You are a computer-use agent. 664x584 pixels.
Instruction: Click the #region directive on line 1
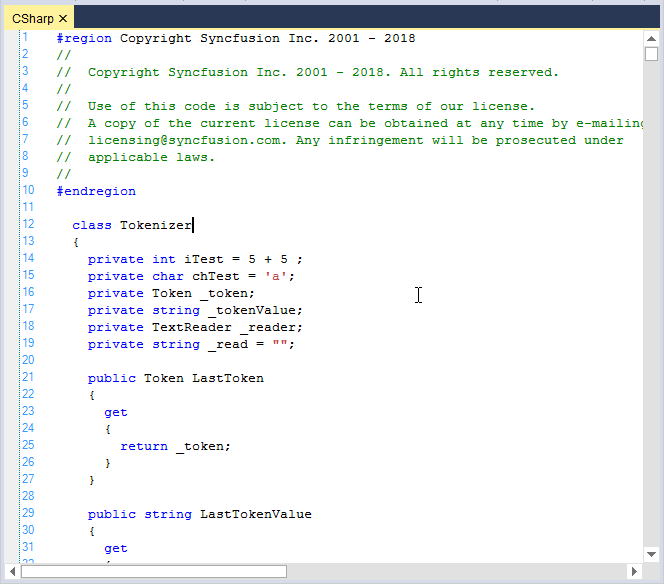(84, 38)
